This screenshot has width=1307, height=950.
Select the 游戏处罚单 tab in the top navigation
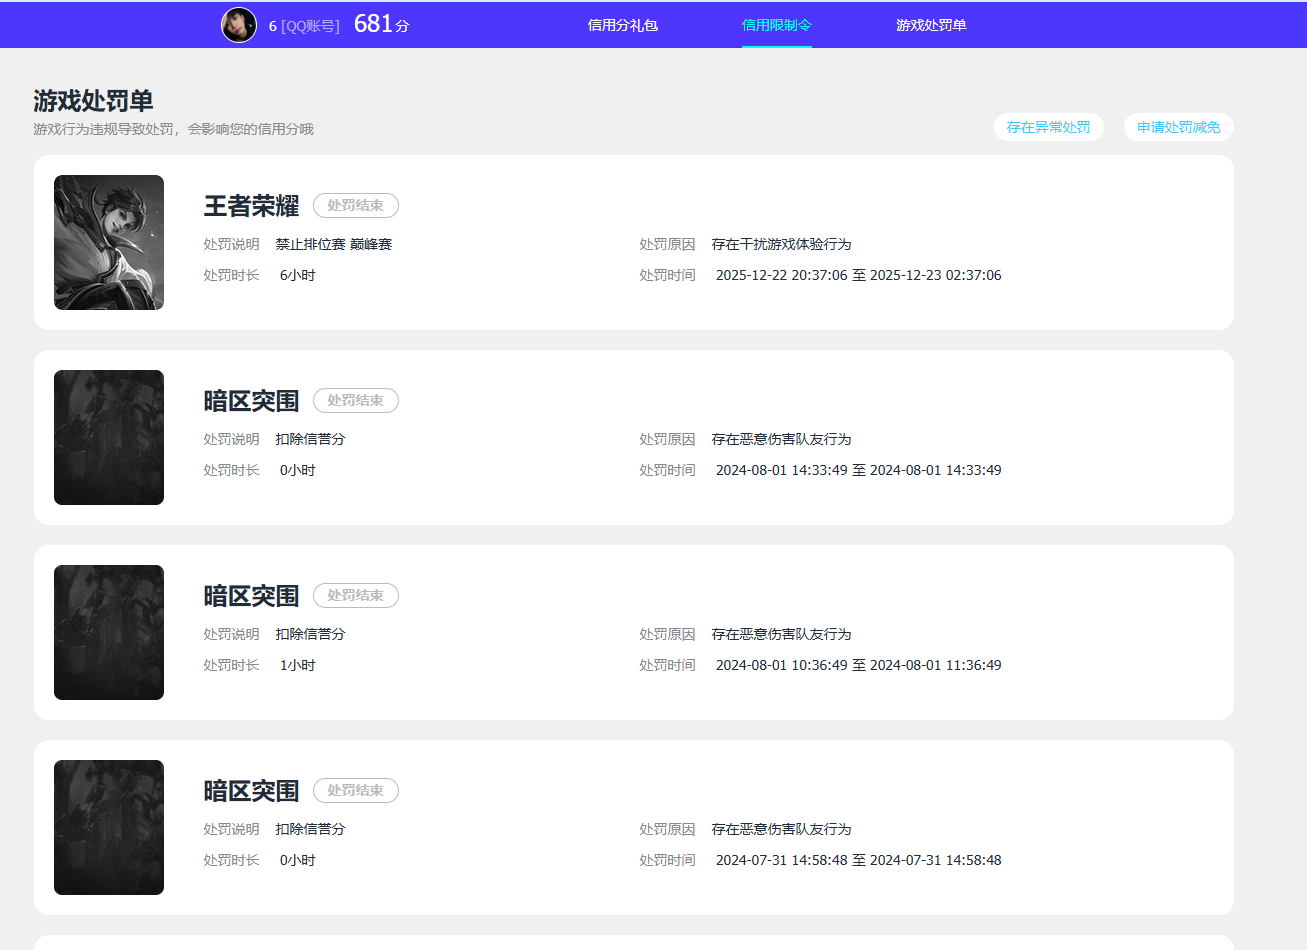tap(931, 25)
